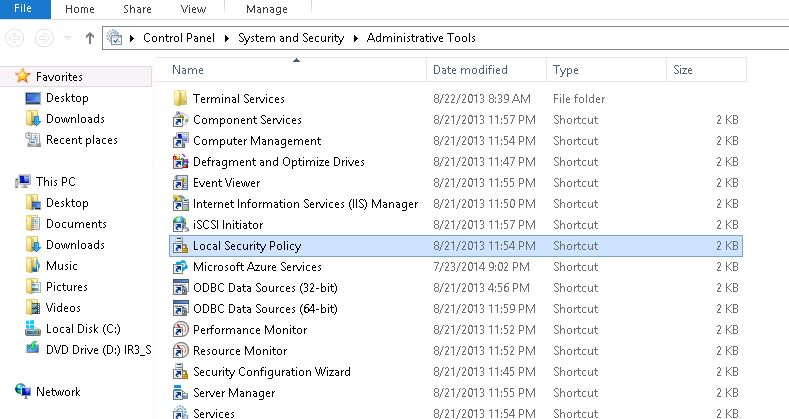This screenshot has height=419, width=789.
Task: Select the Performance Monitor icon
Action: click(180, 330)
